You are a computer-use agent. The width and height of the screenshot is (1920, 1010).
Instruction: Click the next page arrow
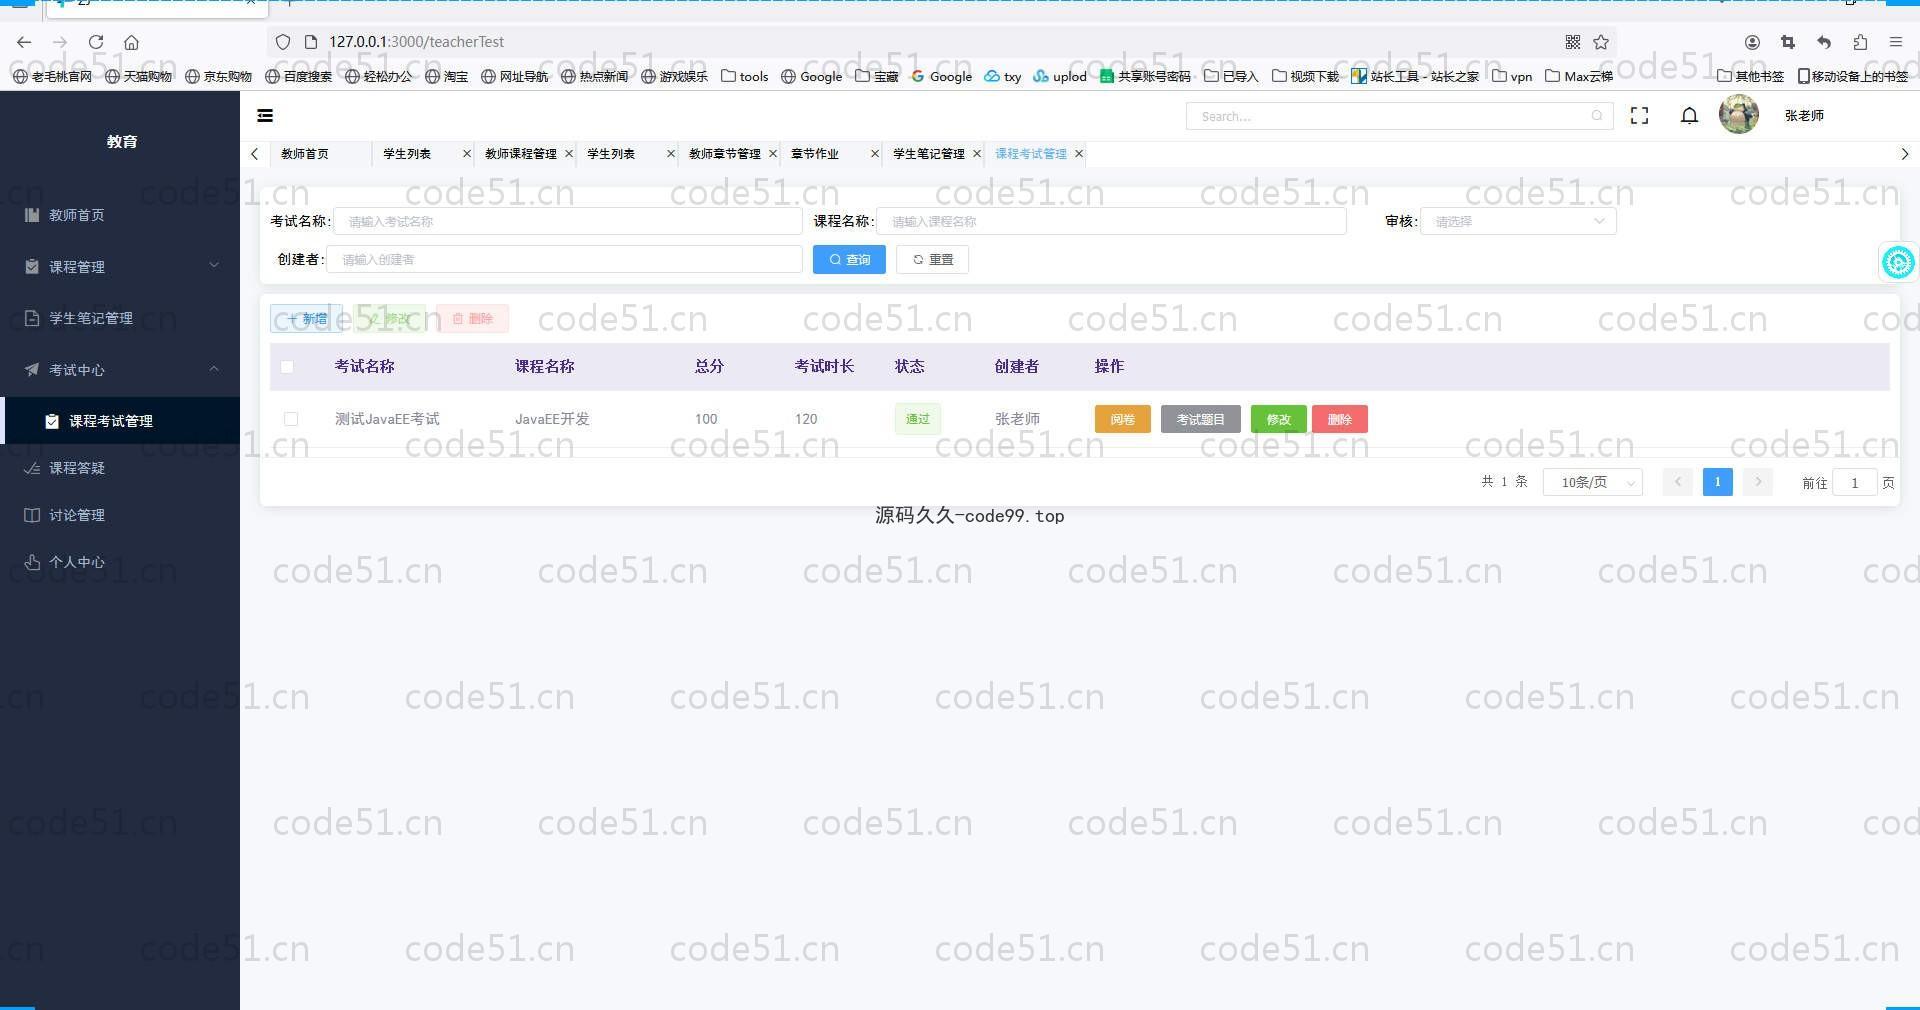[1757, 482]
